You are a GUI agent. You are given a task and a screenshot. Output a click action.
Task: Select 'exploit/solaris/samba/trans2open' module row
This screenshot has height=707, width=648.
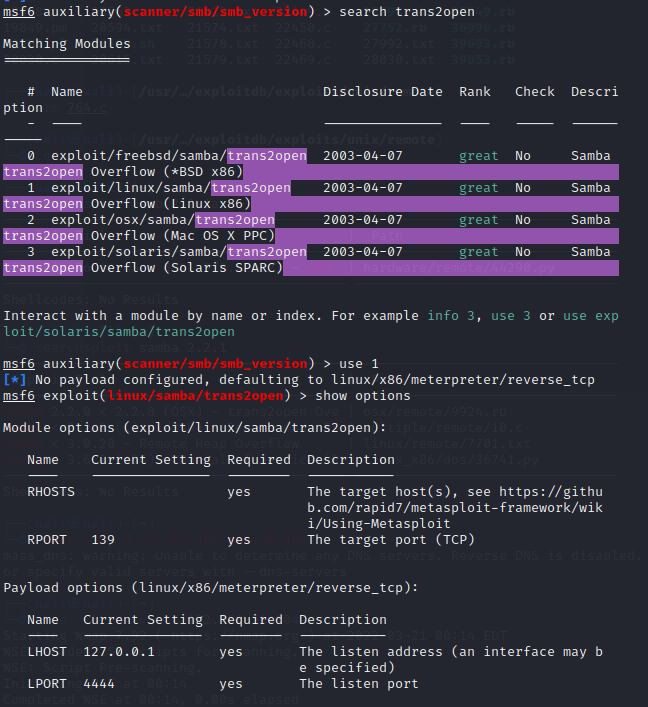pyautogui.click(x=179, y=252)
